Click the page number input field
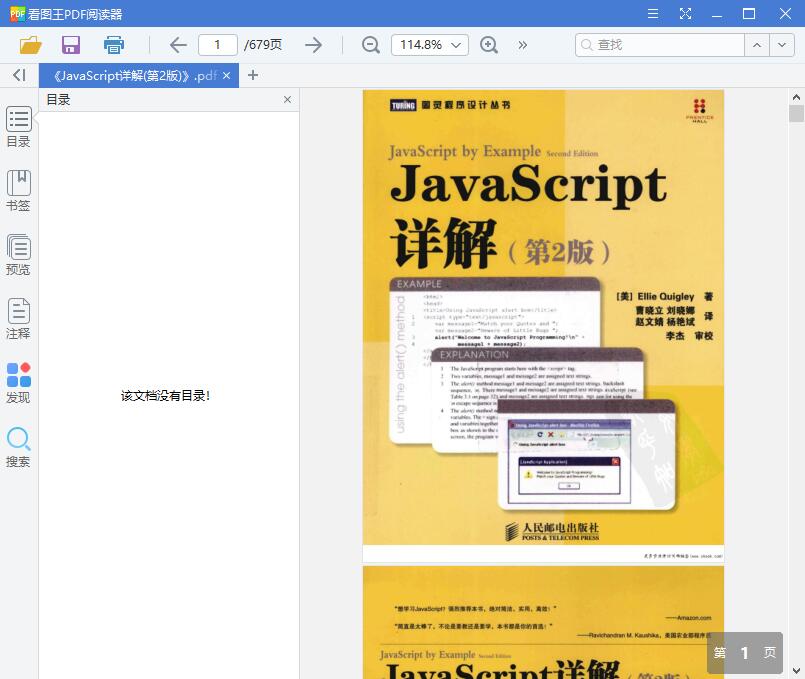 click(218, 45)
